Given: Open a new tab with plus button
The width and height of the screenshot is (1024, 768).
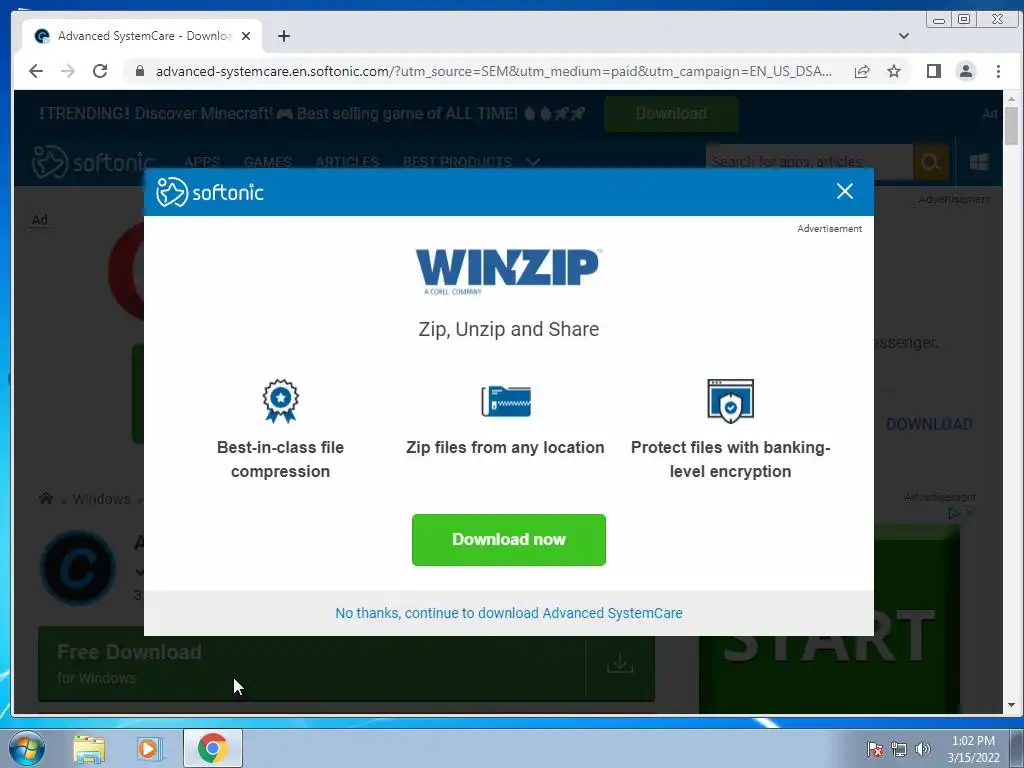Looking at the screenshot, I should pyautogui.click(x=283, y=36).
